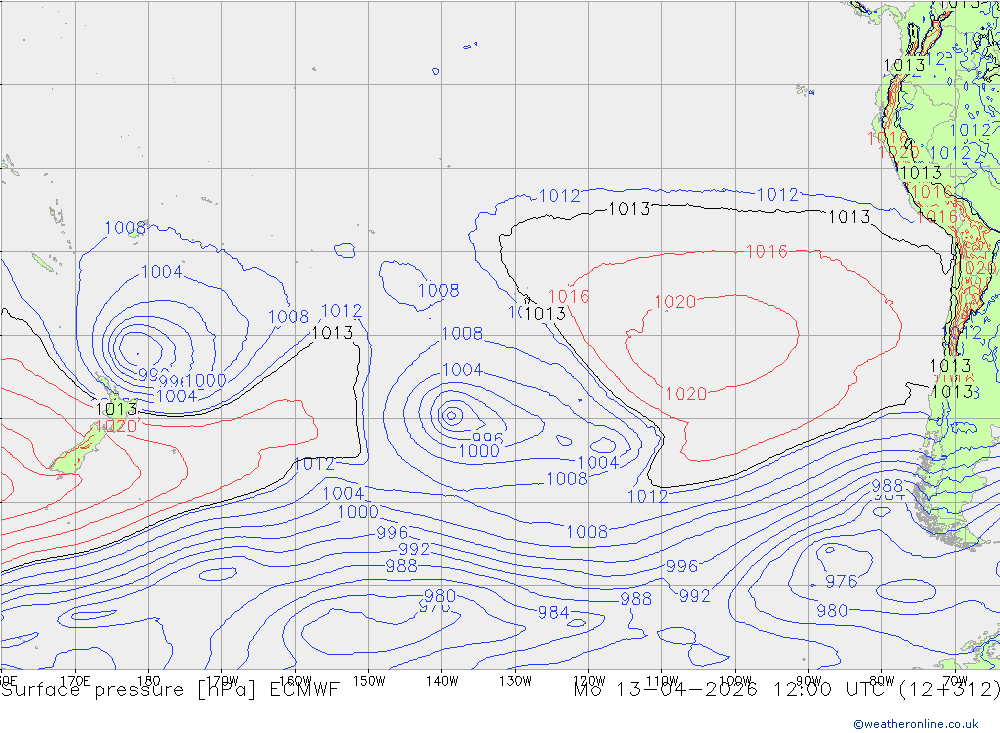
Task: Click the 120W longitude label
Action: [x=589, y=681]
